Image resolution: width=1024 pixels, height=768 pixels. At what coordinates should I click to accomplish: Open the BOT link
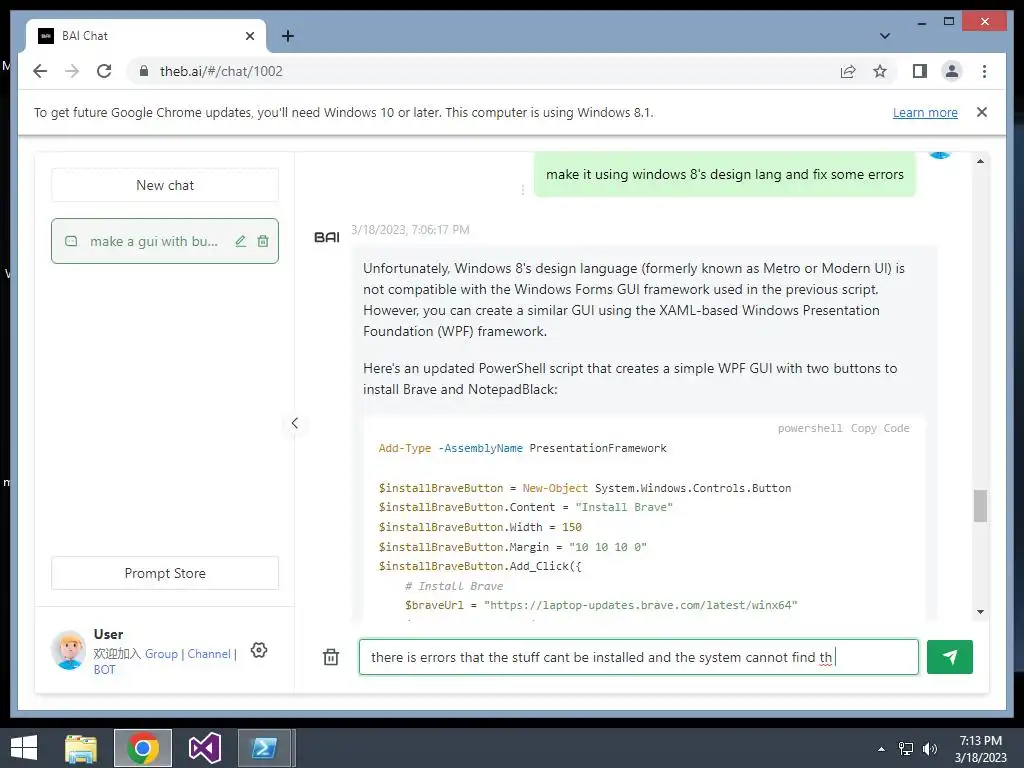click(x=104, y=669)
